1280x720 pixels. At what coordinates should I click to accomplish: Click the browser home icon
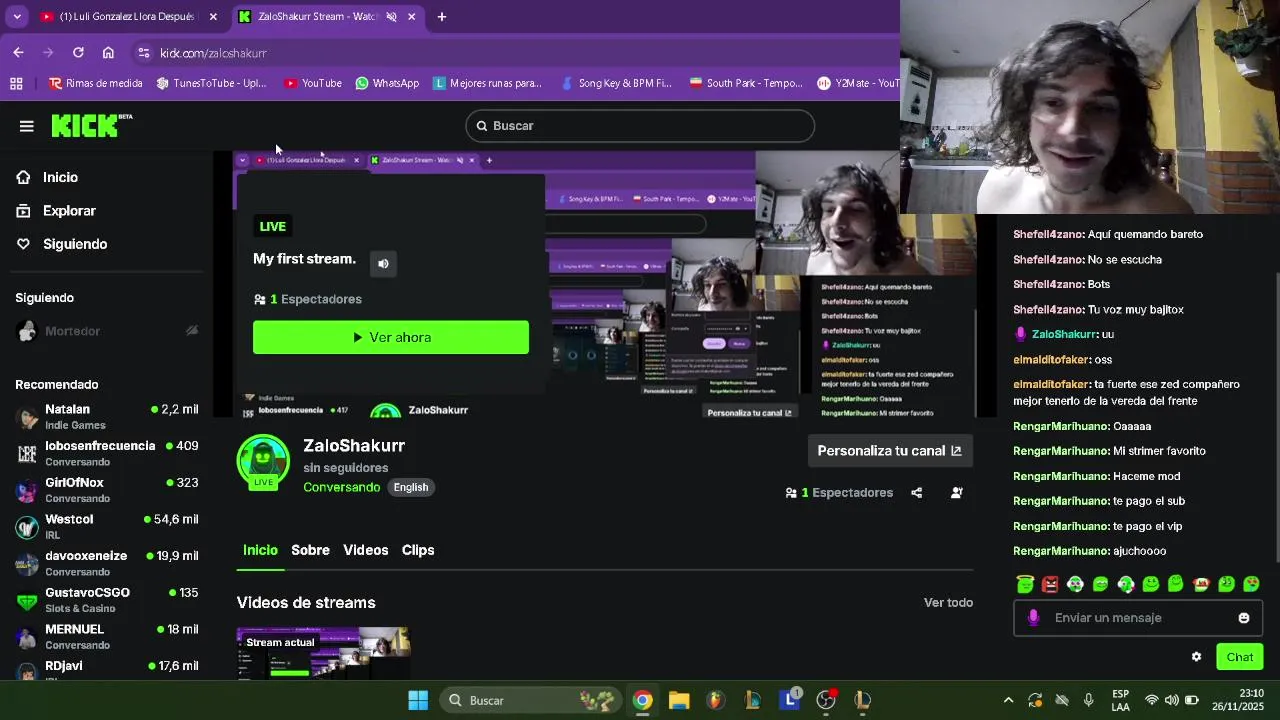(108, 52)
